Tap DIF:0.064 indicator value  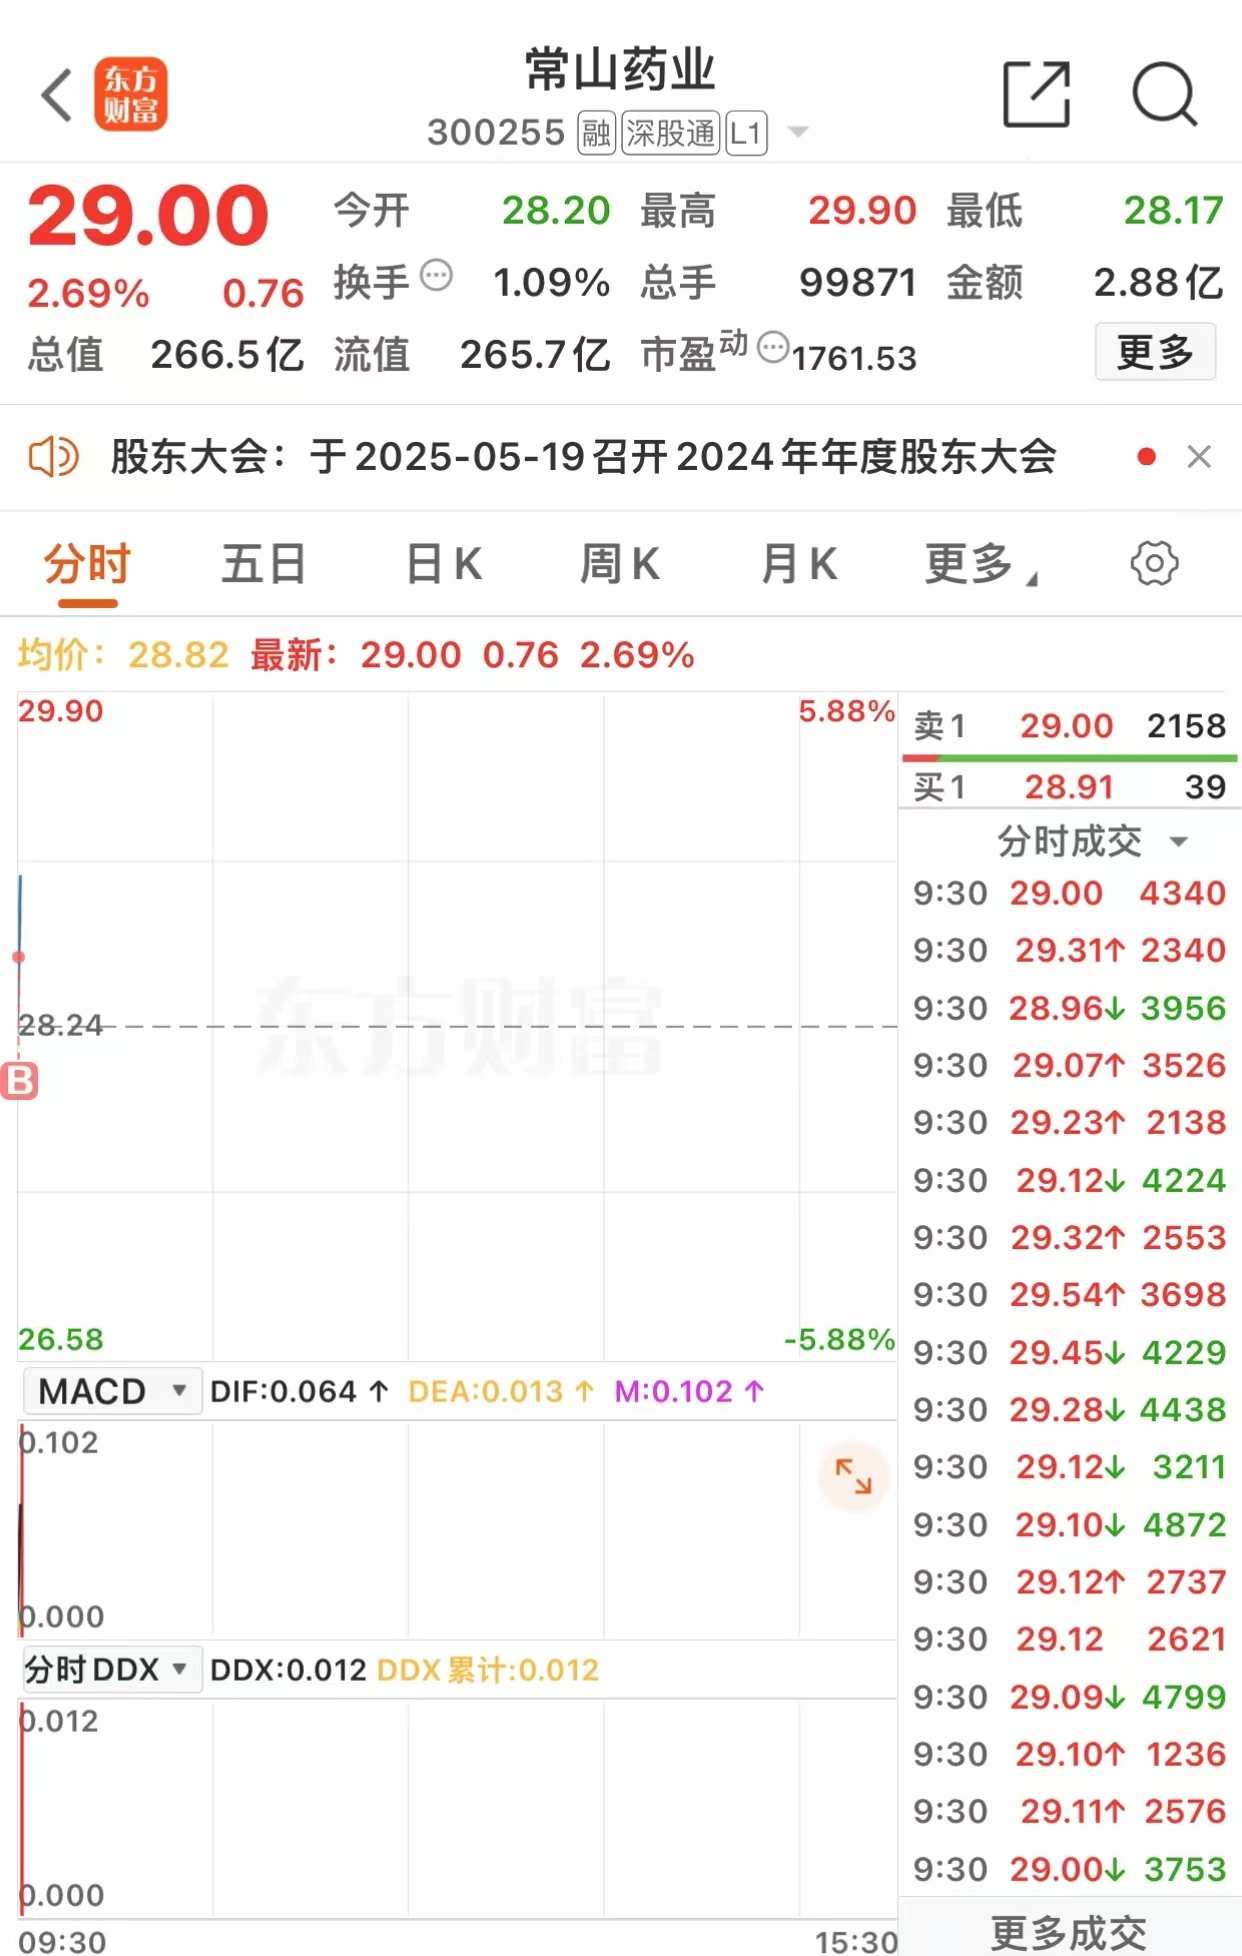coord(298,1391)
